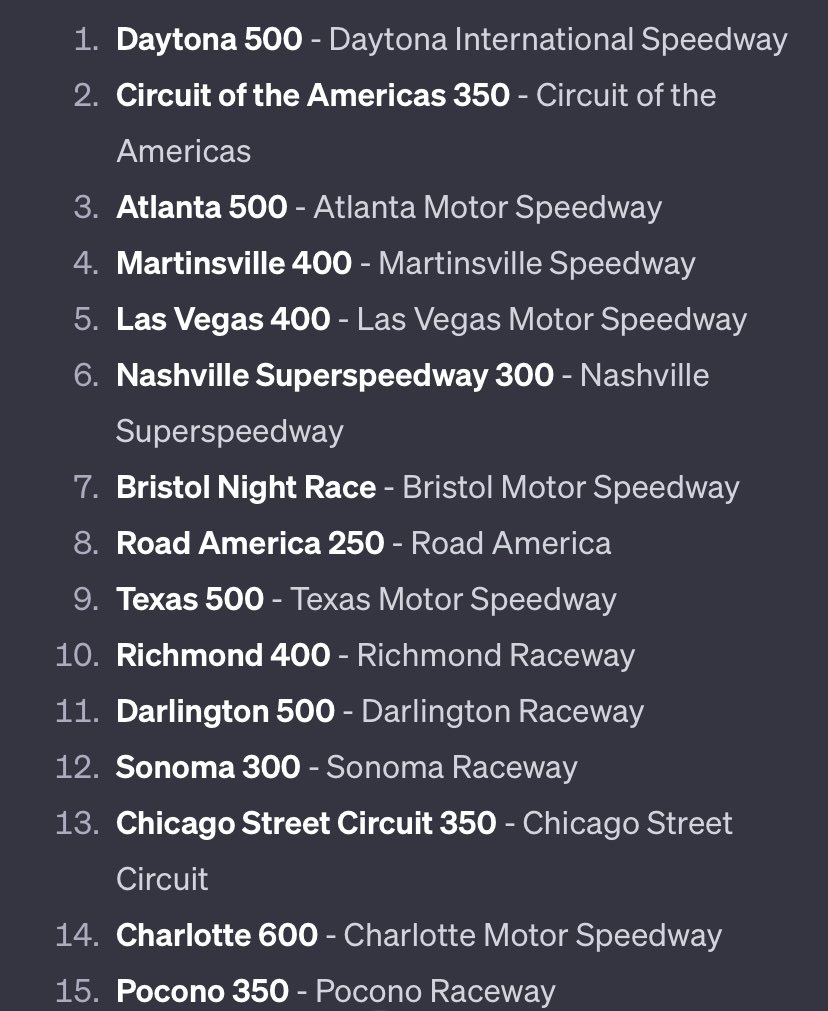Click the "Bristol Motor Speedway" track text

pos(570,487)
